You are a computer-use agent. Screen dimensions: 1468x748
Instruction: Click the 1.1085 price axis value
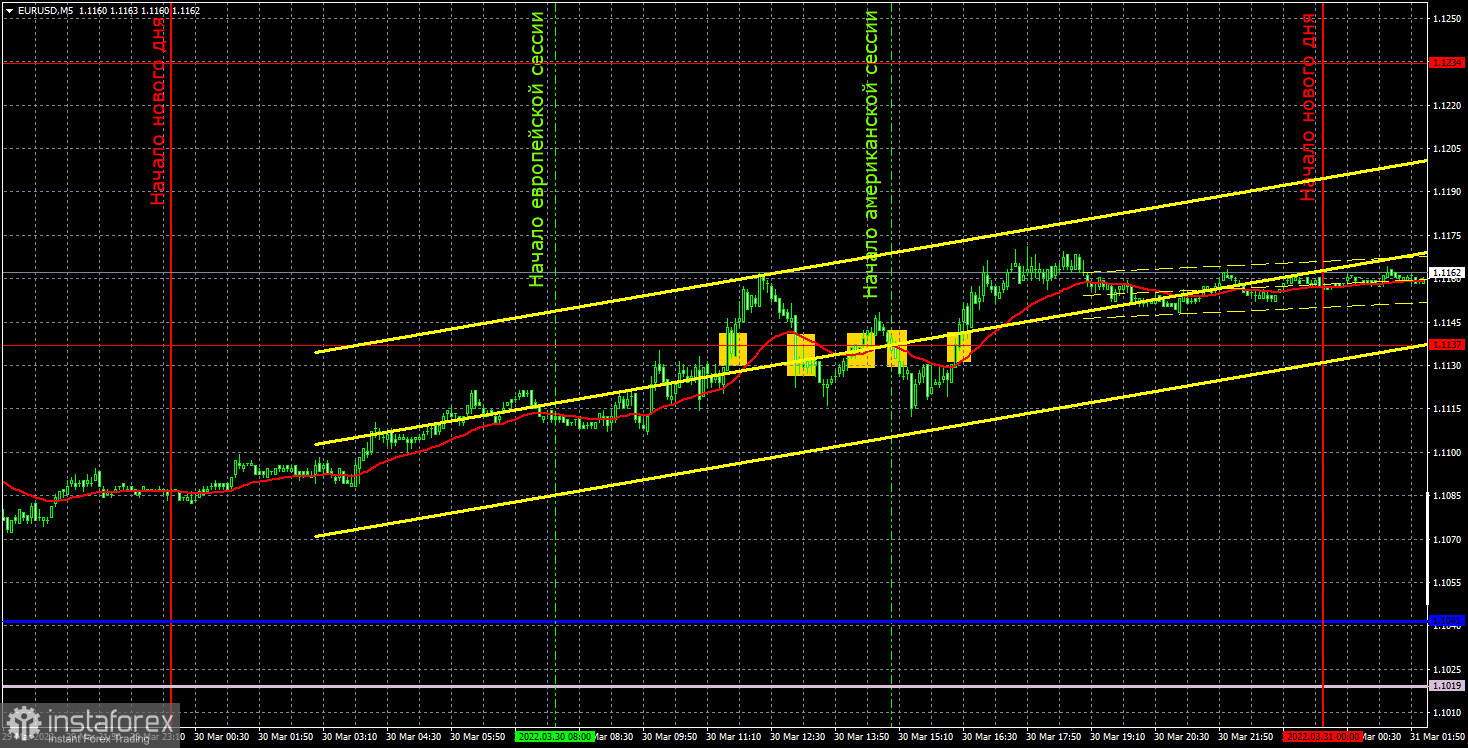click(x=1447, y=495)
